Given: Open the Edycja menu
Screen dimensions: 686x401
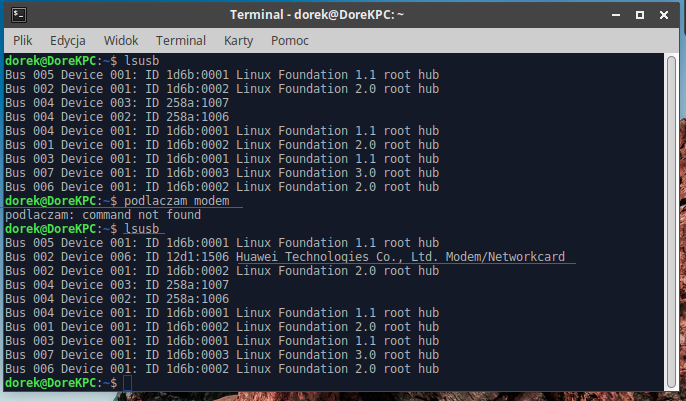Looking at the screenshot, I should tap(67, 41).
